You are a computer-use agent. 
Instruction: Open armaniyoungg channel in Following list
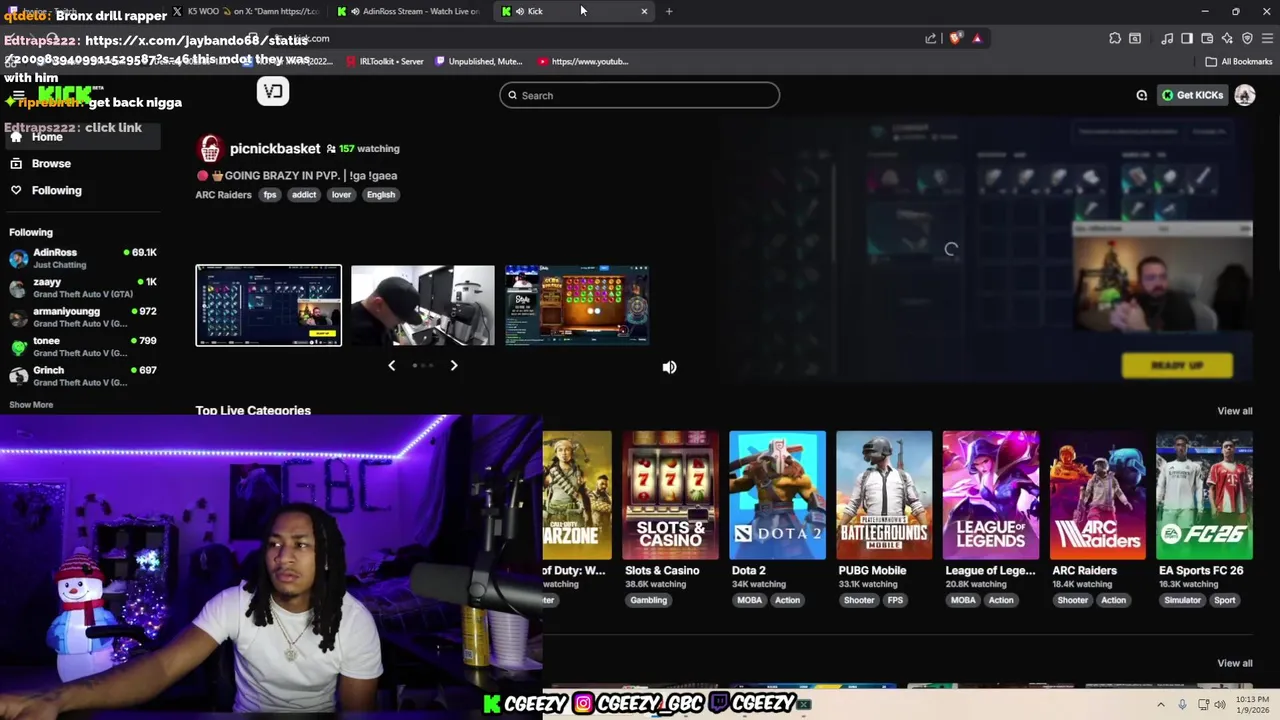(x=82, y=317)
